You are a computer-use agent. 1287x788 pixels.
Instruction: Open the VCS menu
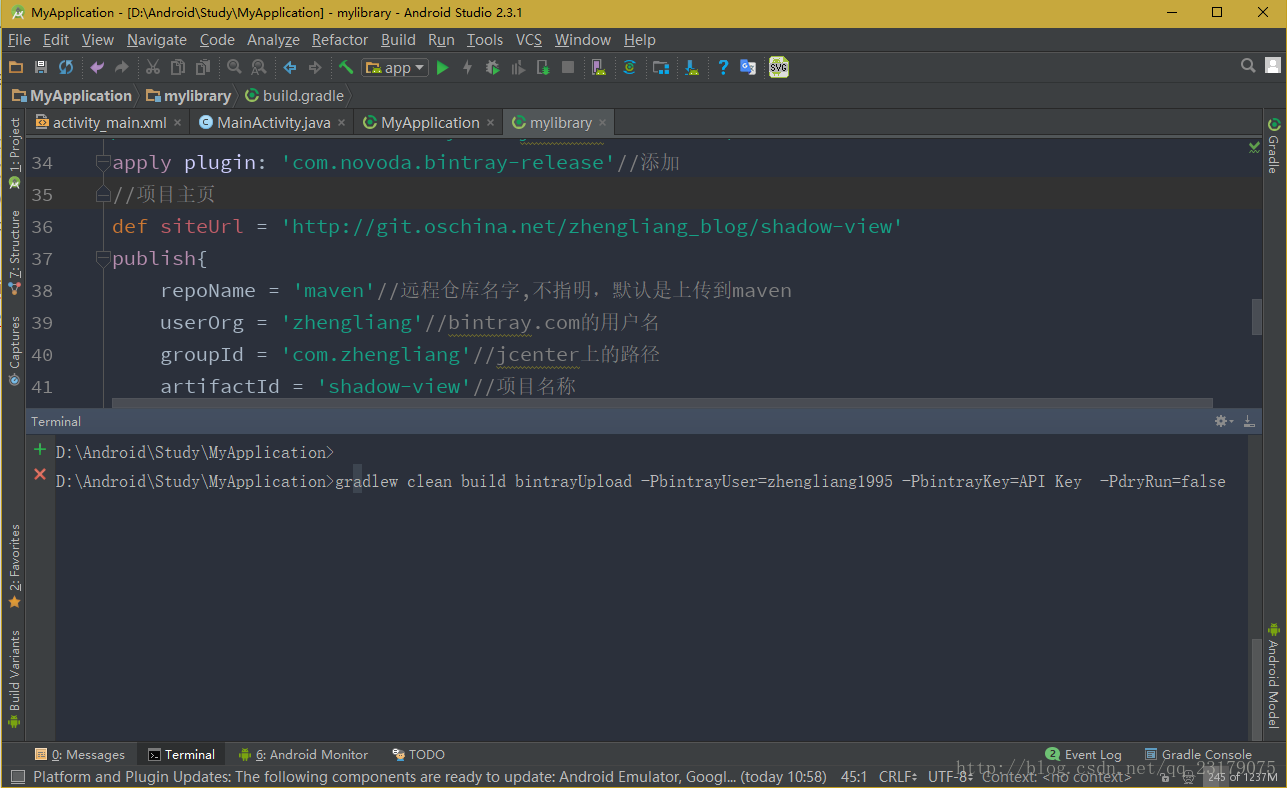(529, 40)
